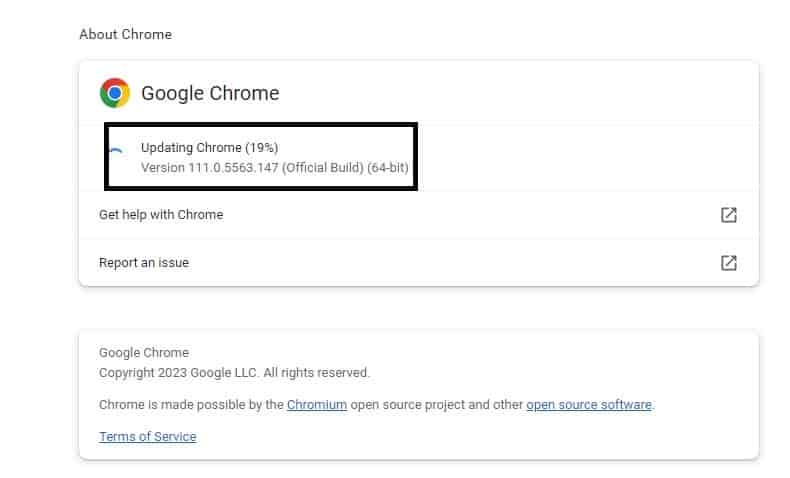
Task: Click the large Google Chrome title text
Action: pos(210,93)
